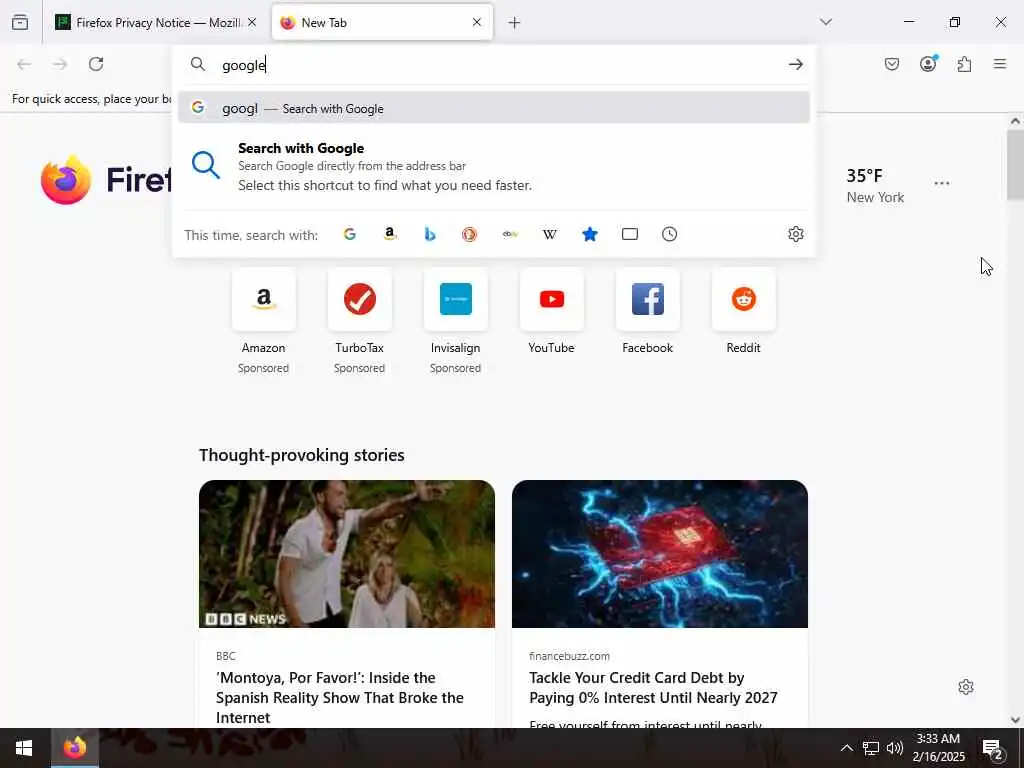The image size is (1024, 768).
Task: Open the Save to Pocket icon
Action: tap(891, 64)
